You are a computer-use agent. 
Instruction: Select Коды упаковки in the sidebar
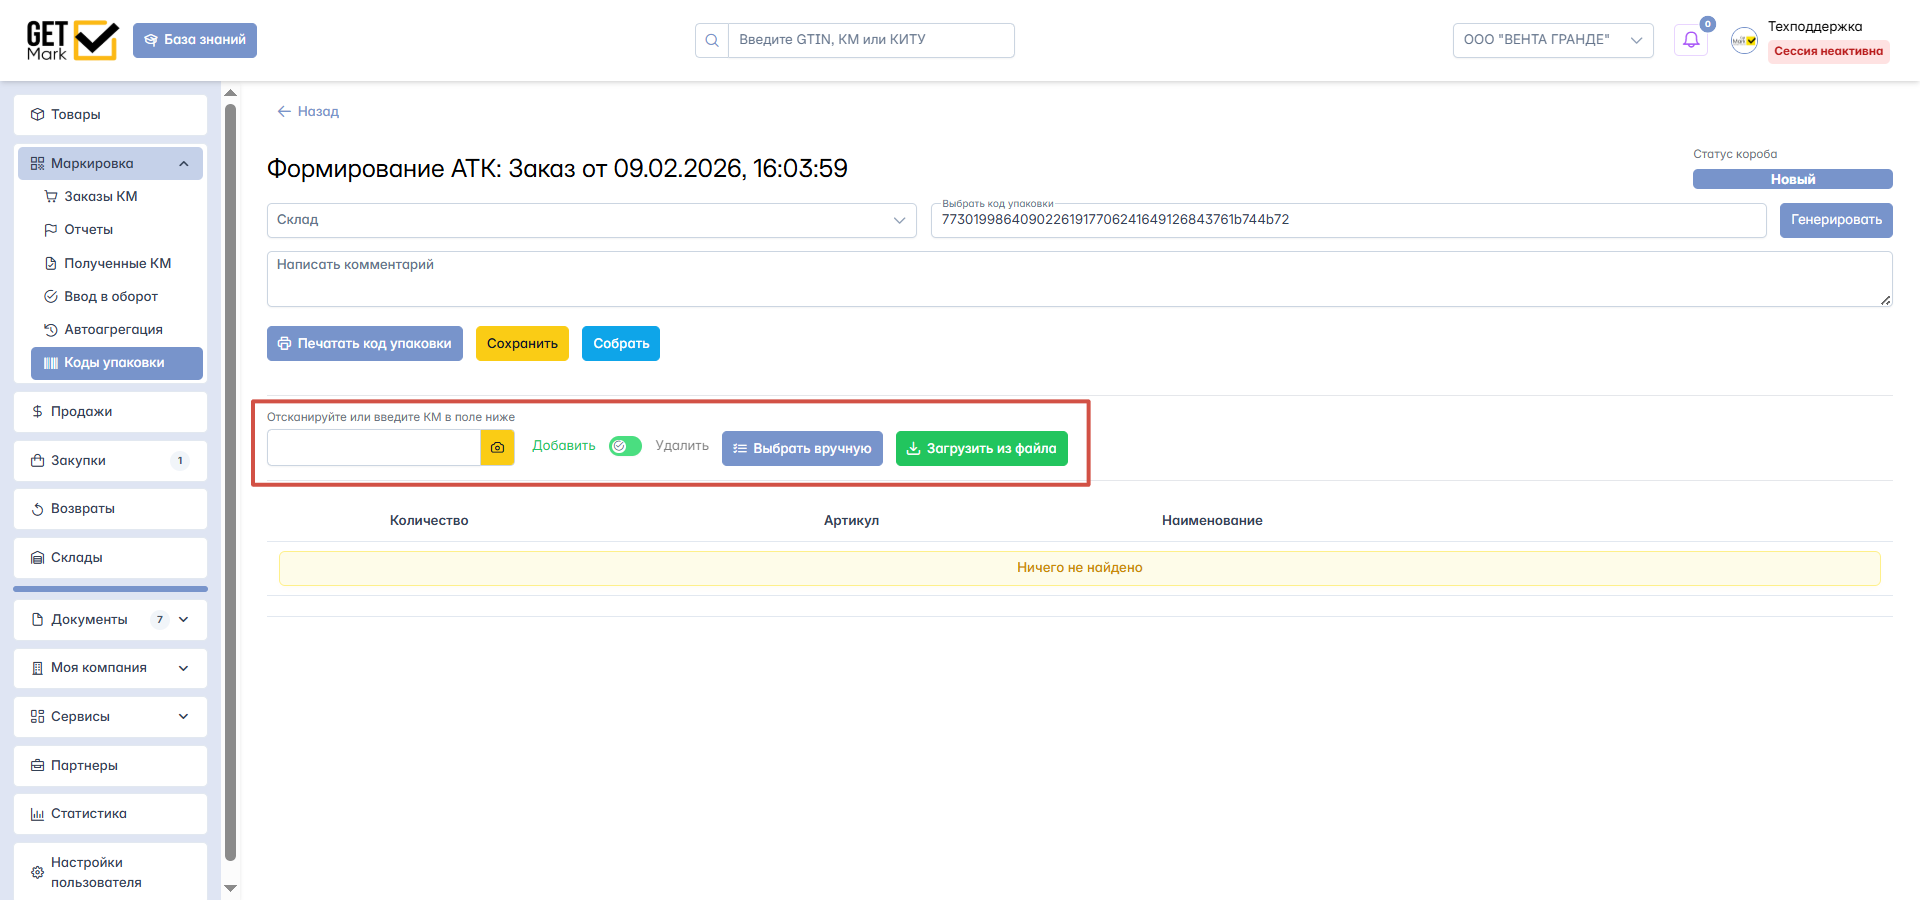coord(117,363)
